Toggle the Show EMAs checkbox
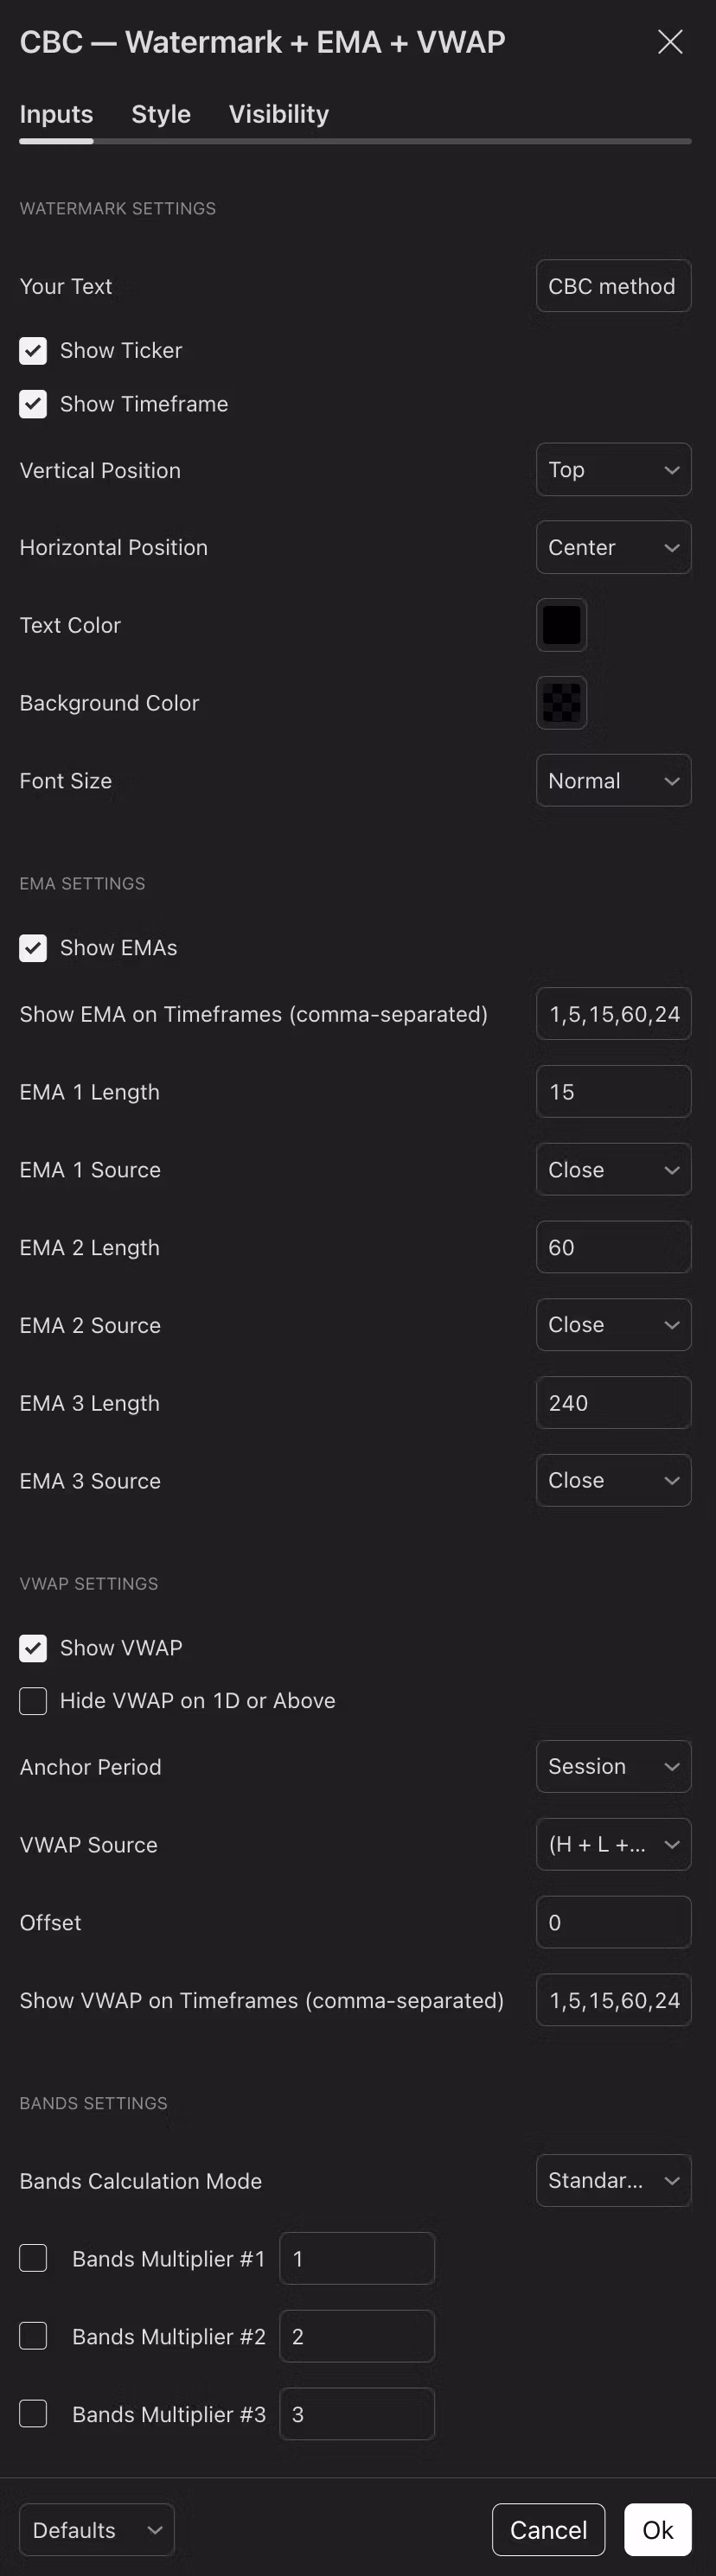The height and width of the screenshot is (2576, 716). (33, 948)
